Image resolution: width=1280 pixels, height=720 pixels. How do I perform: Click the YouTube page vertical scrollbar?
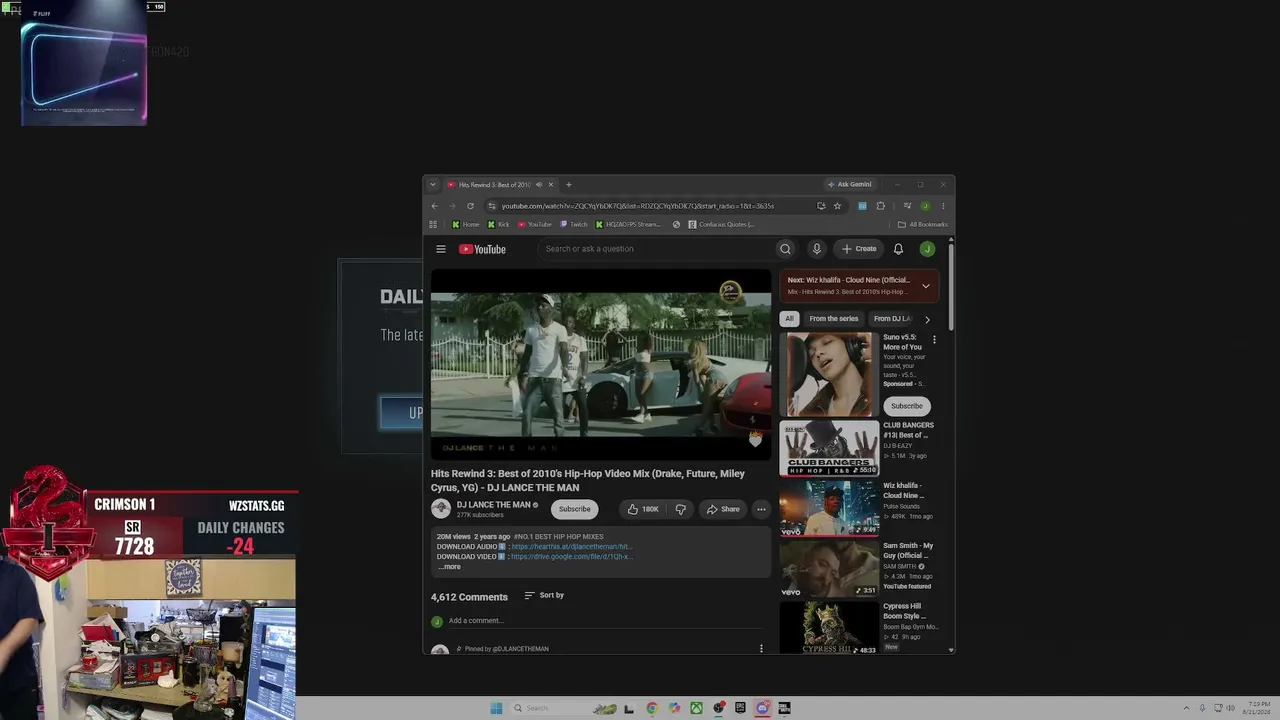coord(951,285)
